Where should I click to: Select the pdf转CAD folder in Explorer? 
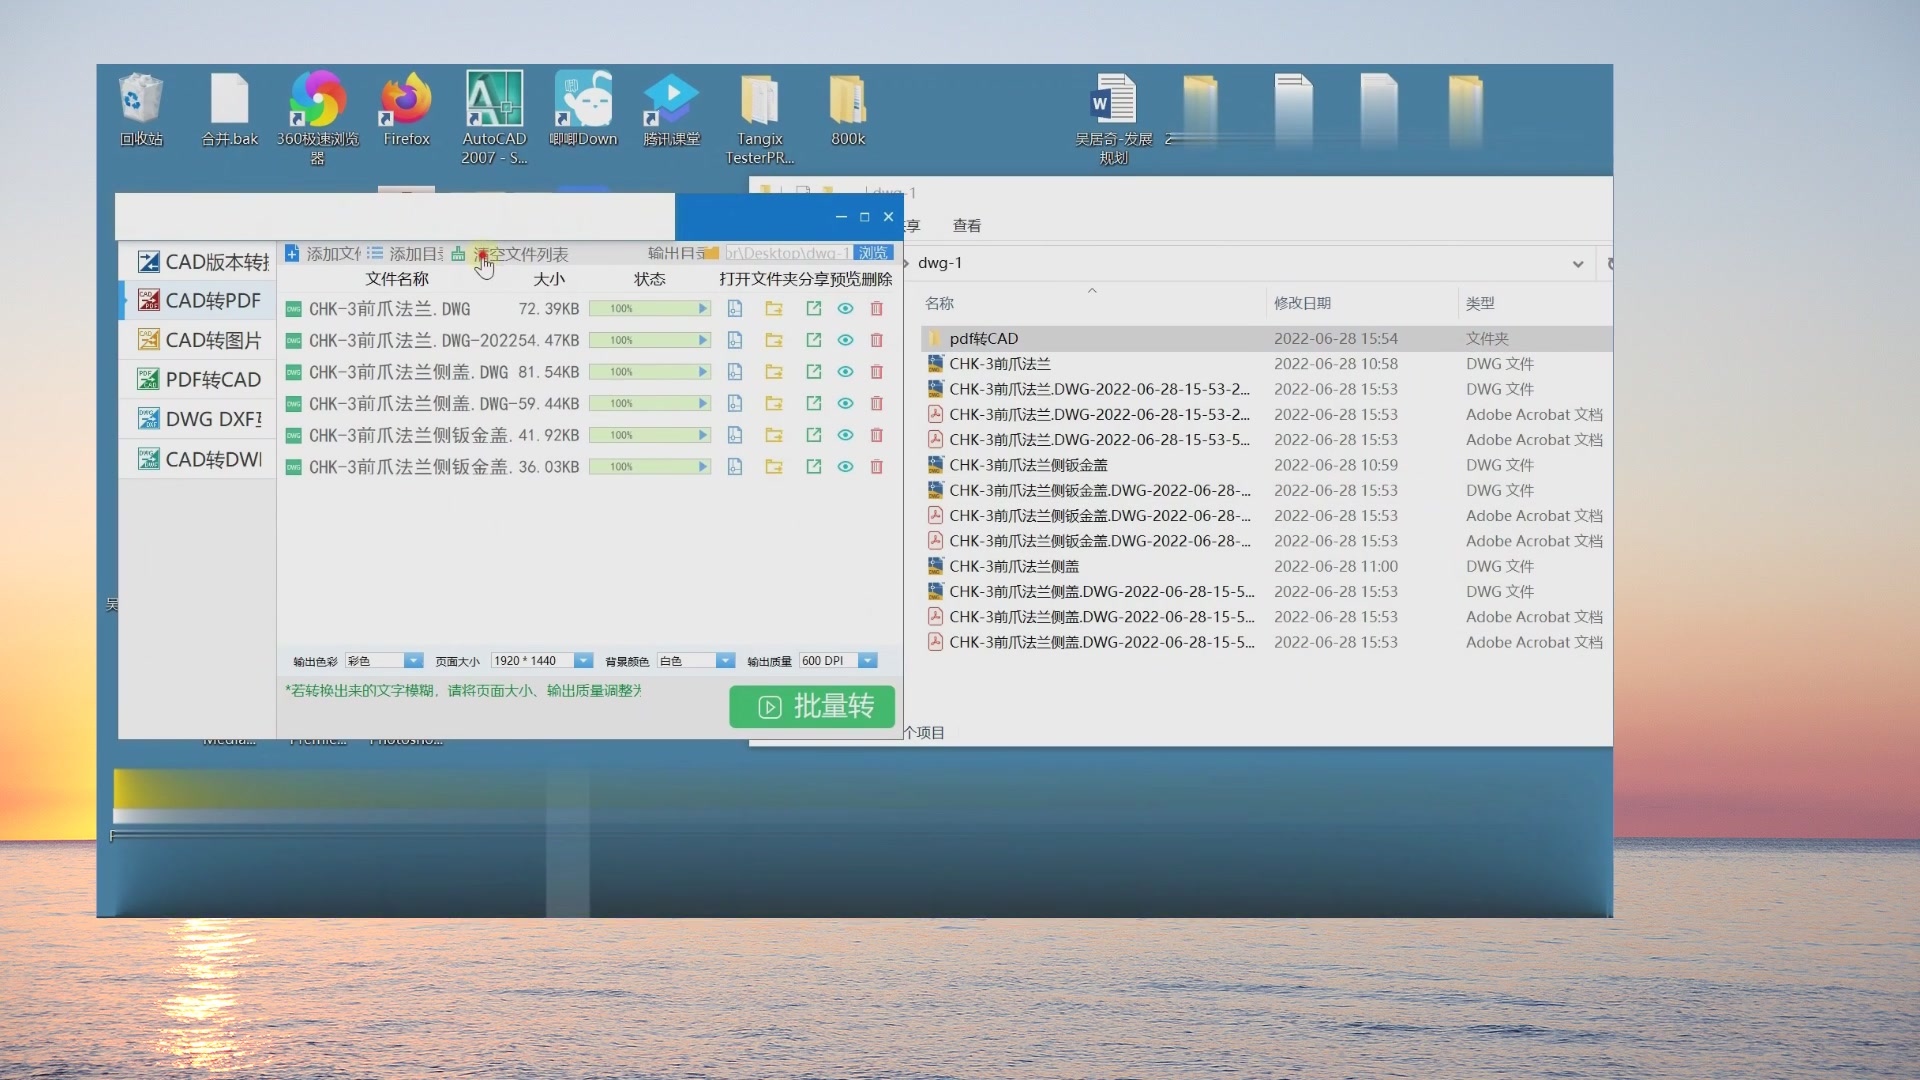tap(983, 339)
